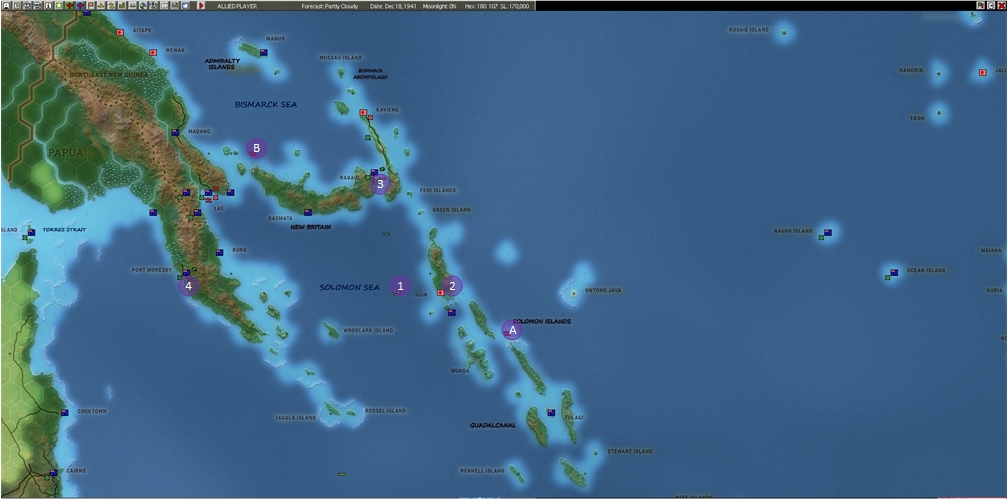Viewport: 1008px width, 499px height.
Task: Click the red end-turn arrow in toolbar
Action: [x=201, y=6]
